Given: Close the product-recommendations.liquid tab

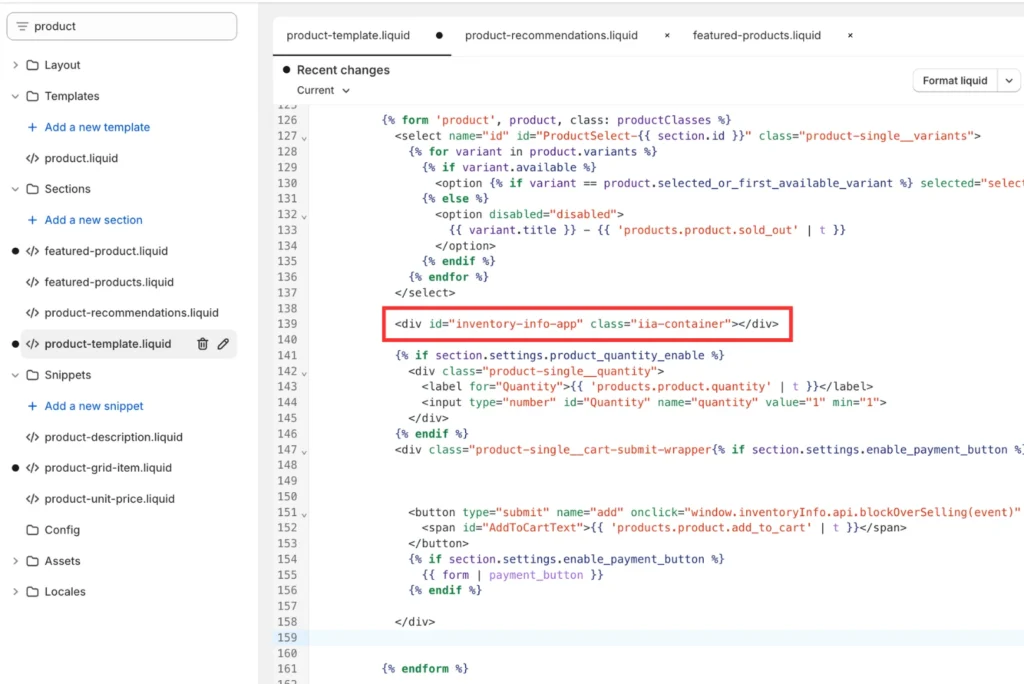Looking at the screenshot, I should [x=667, y=35].
